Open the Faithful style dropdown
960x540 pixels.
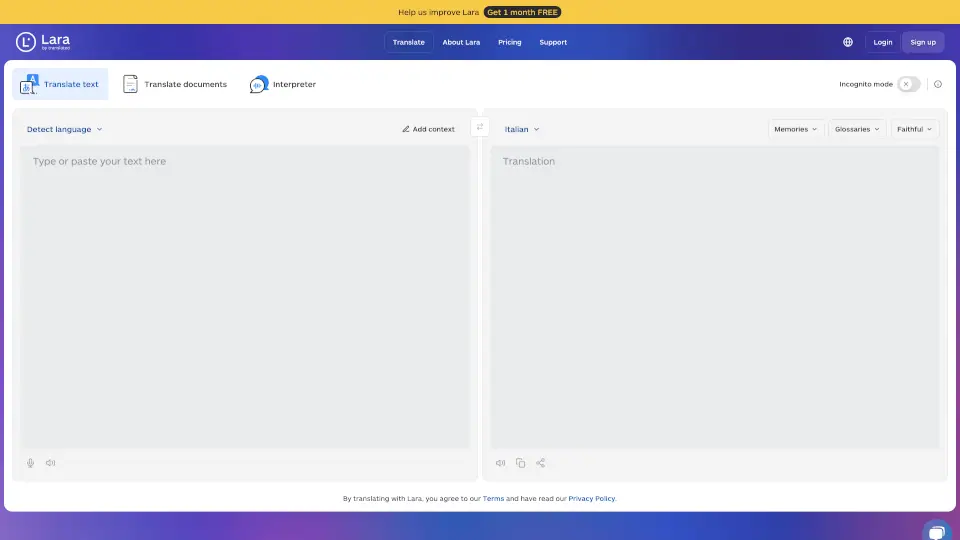(x=915, y=129)
